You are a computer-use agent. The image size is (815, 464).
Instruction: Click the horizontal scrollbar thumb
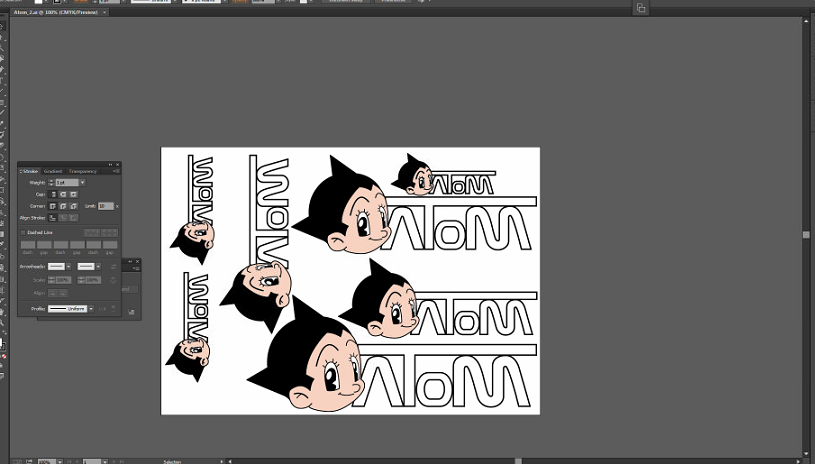pos(518,461)
